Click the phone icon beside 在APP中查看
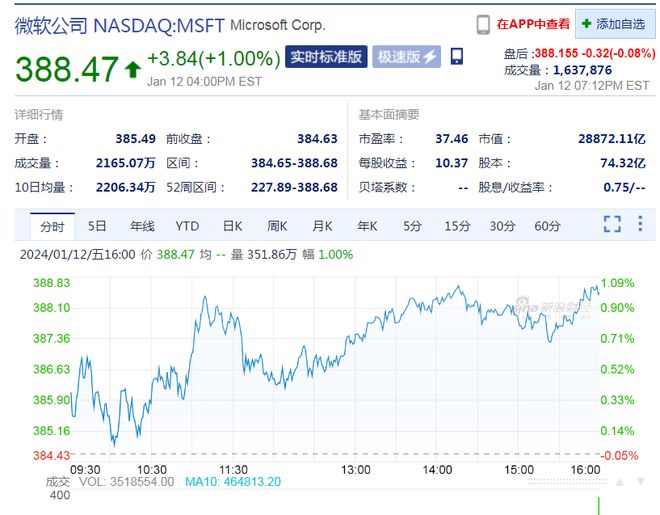Image resolution: width=660 pixels, height=515 pixels. [483, 24]
